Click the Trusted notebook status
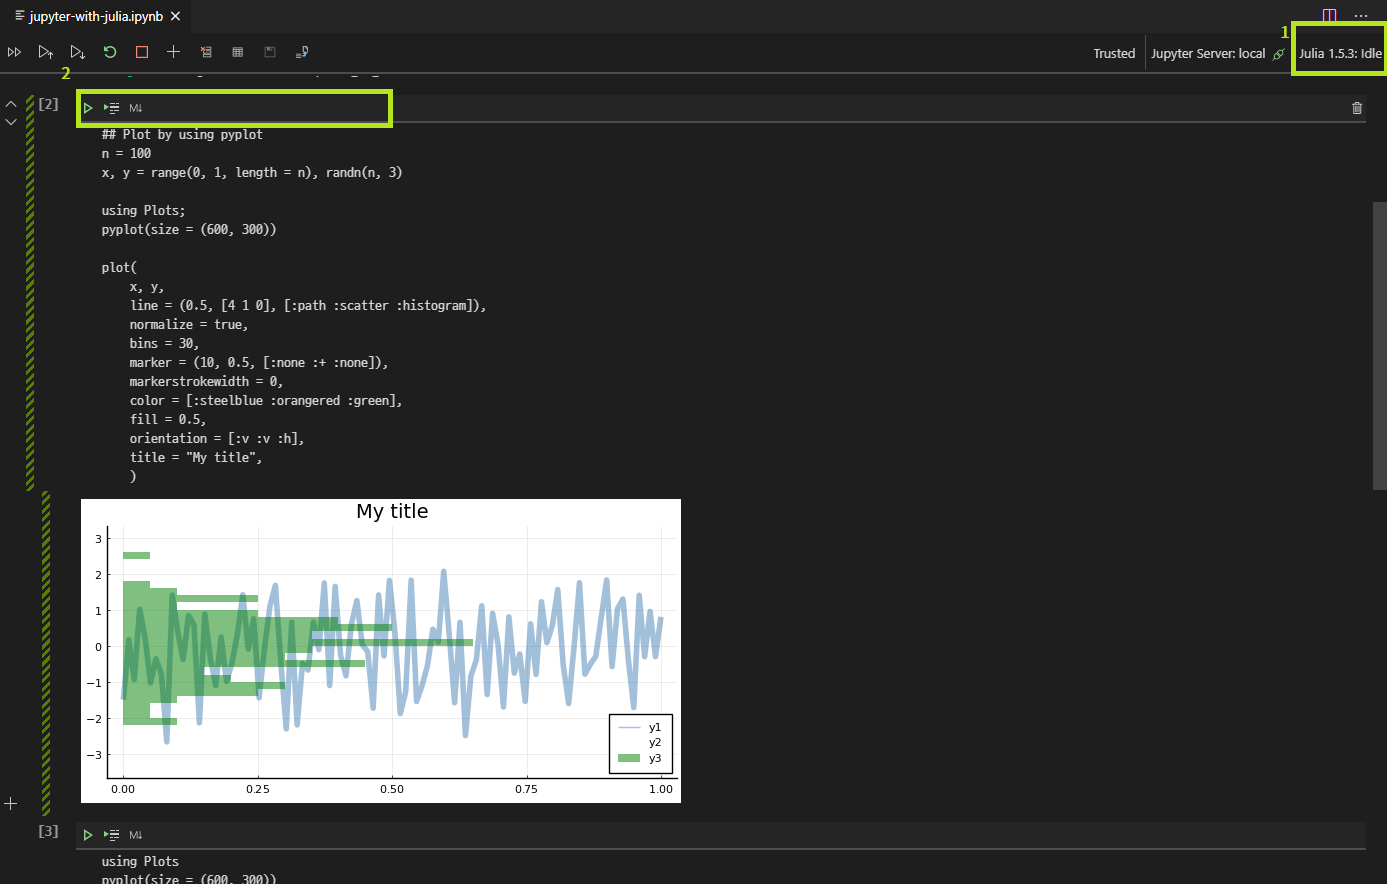Screen dimensions: 1387x884 click(1114, 54)
